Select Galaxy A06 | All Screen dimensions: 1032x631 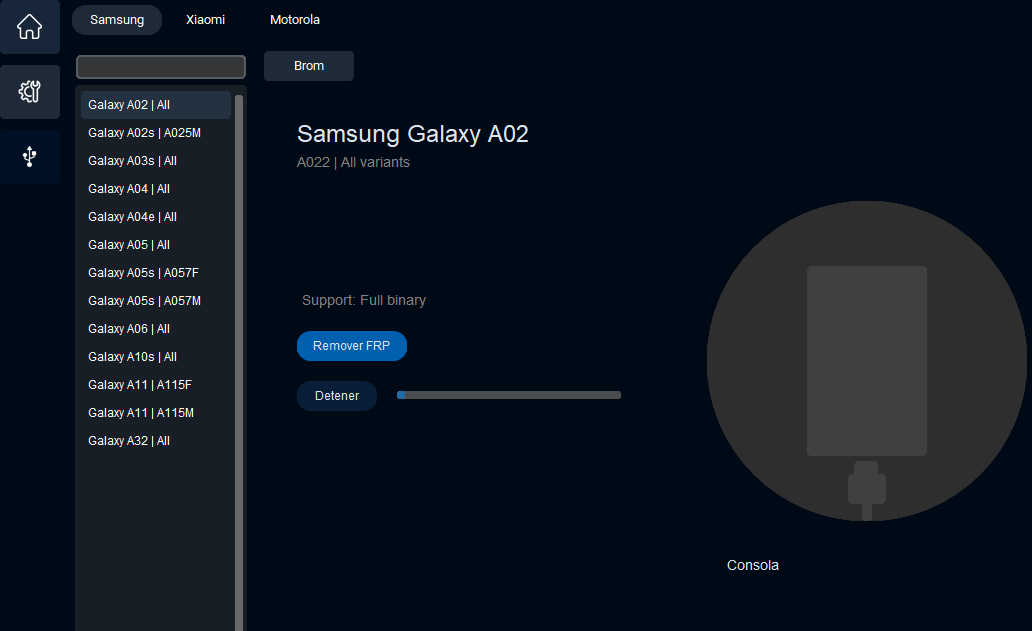[x=156, y=328]
